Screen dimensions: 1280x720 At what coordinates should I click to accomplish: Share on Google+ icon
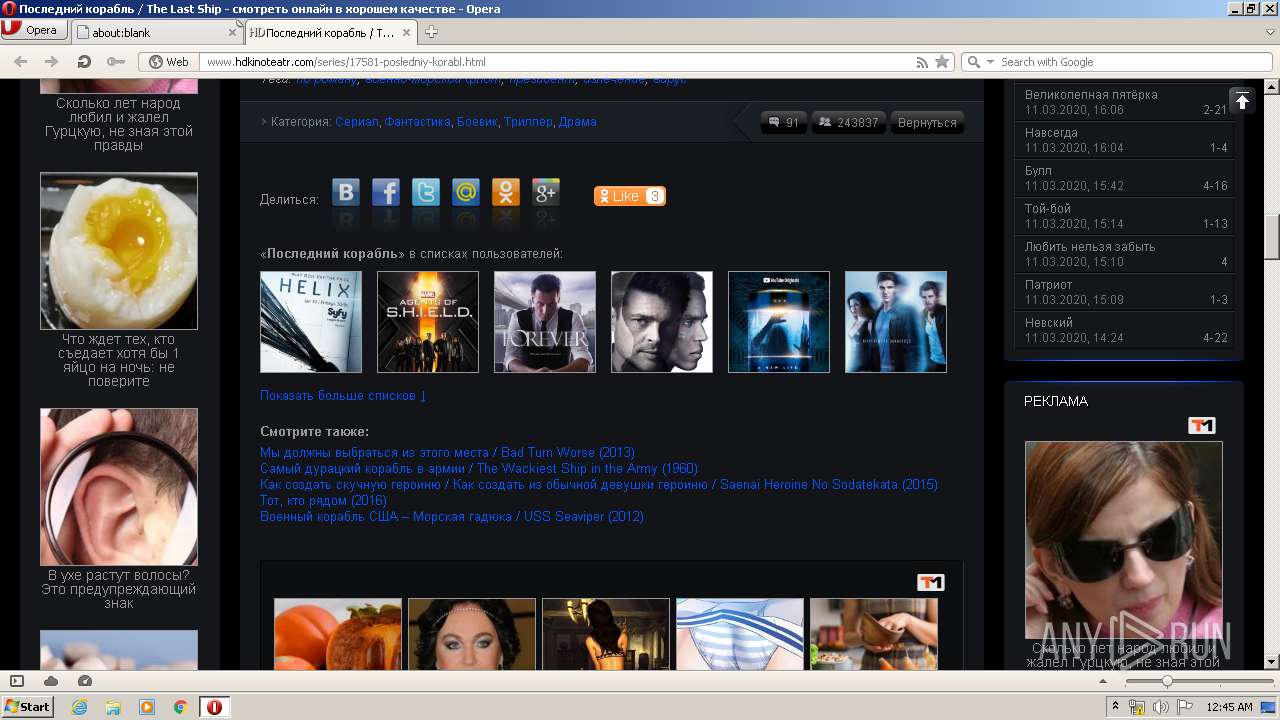(x=546, y=192)
